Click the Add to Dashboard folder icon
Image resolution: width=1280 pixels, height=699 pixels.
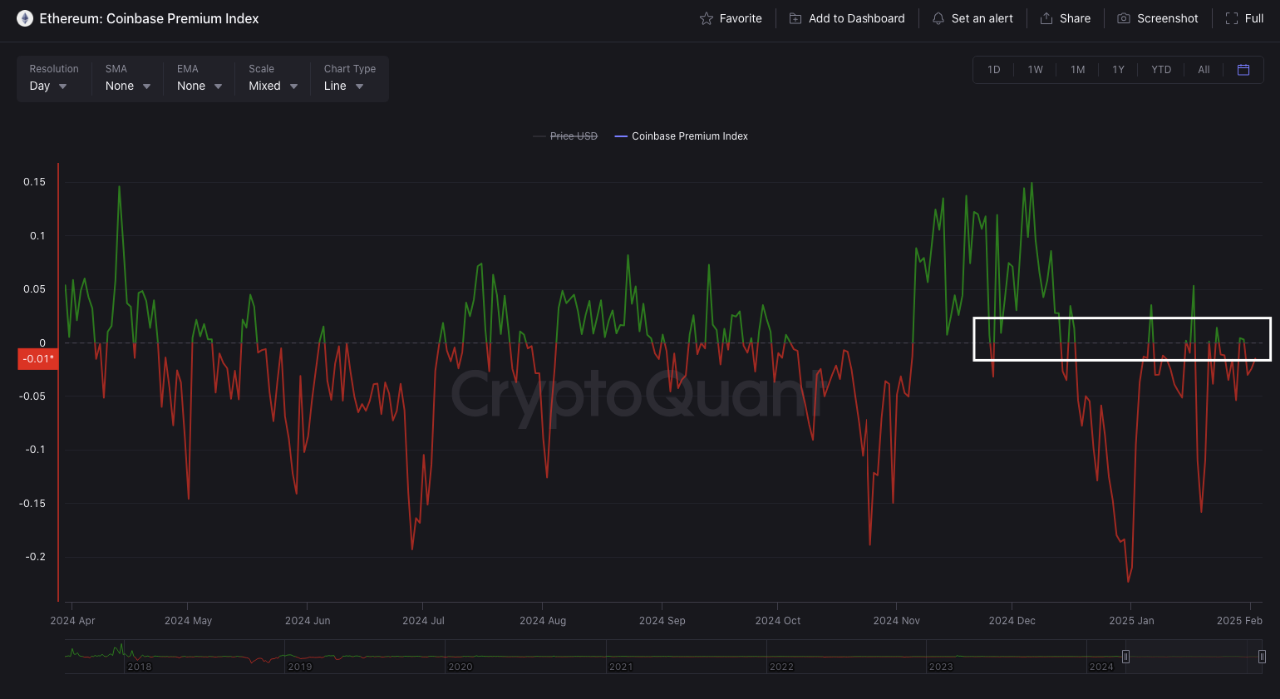coord(795,19)
